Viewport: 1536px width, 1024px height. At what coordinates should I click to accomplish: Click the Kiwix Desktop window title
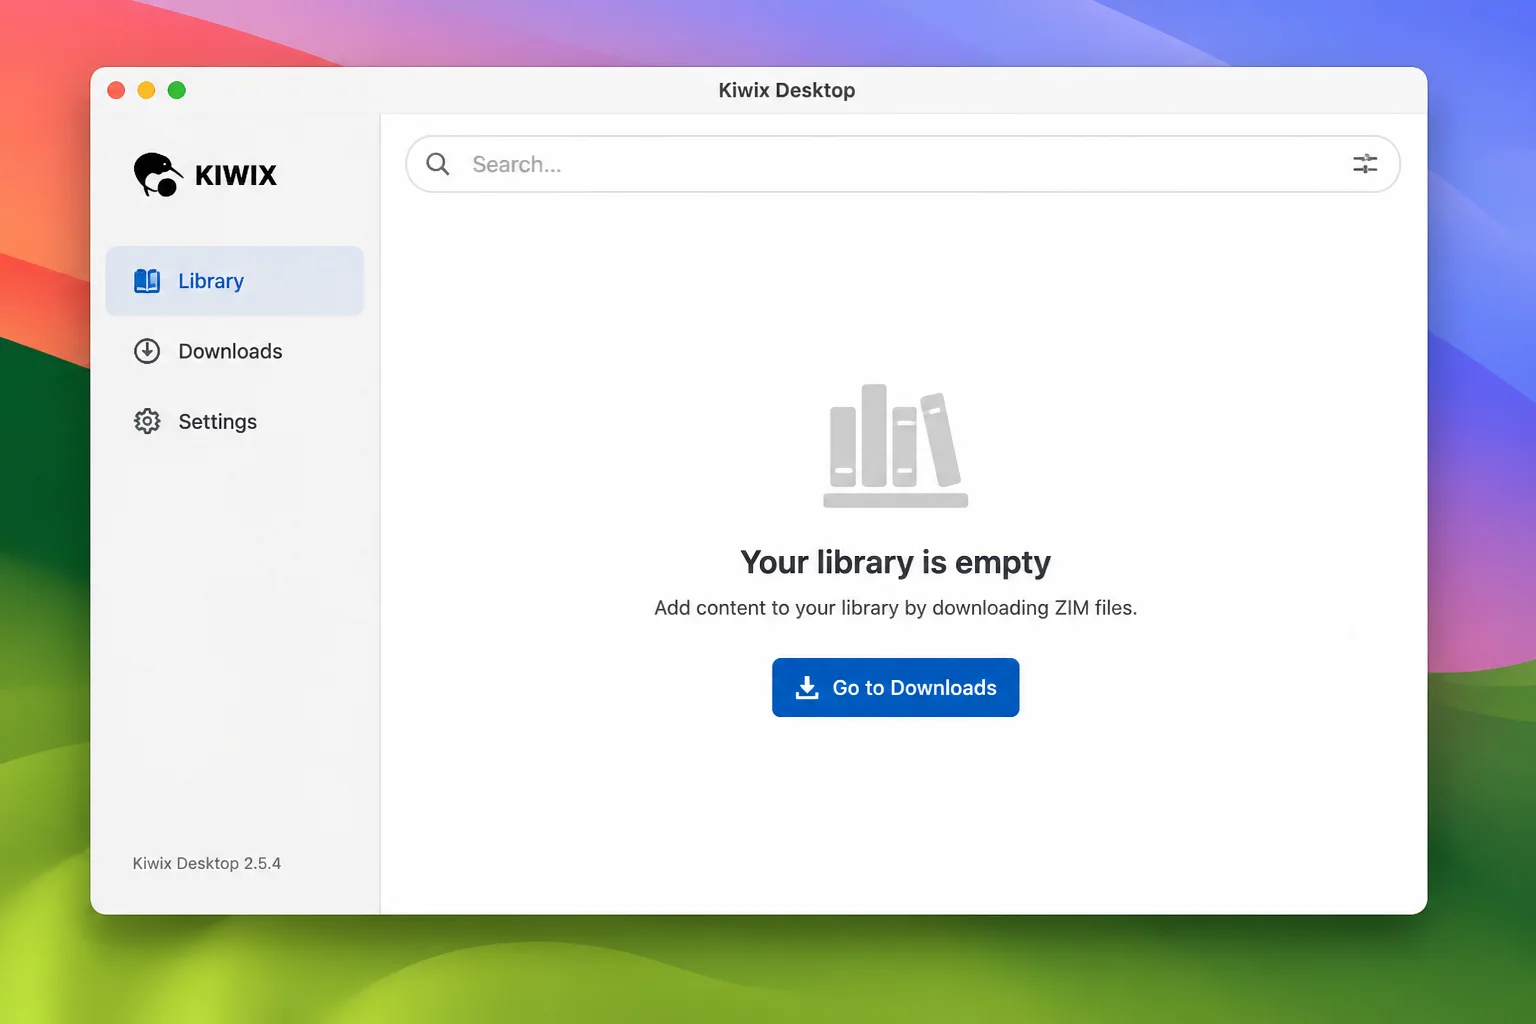(x=787, y=90)
